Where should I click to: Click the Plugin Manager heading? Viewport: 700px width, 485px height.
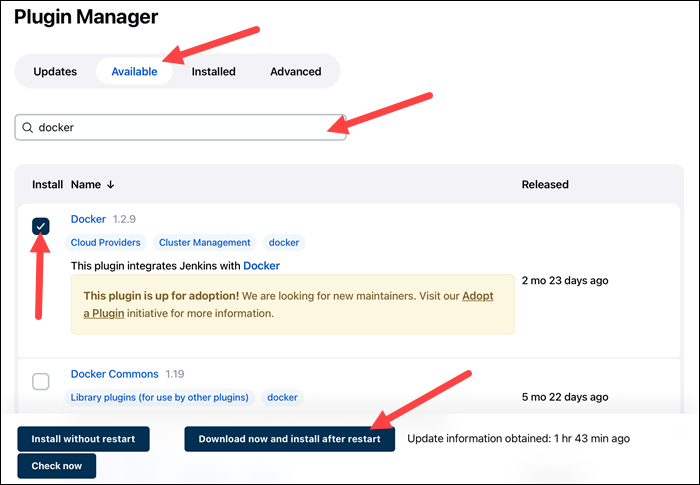click(86, 17)
